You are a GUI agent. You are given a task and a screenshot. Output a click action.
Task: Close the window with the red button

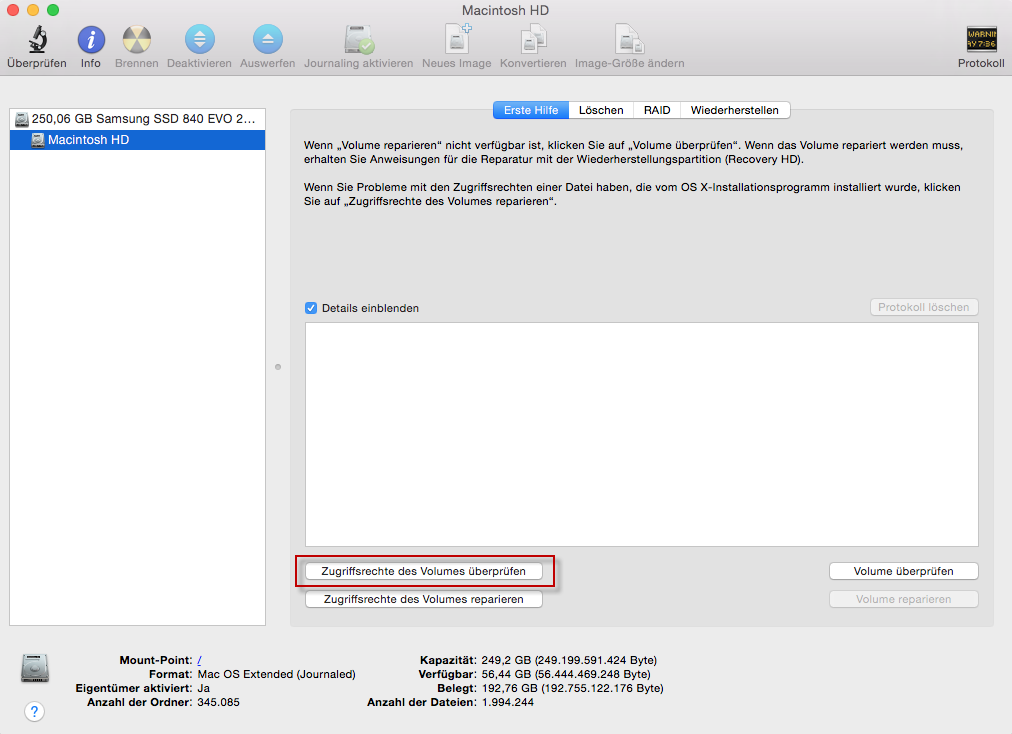point(13,10)
